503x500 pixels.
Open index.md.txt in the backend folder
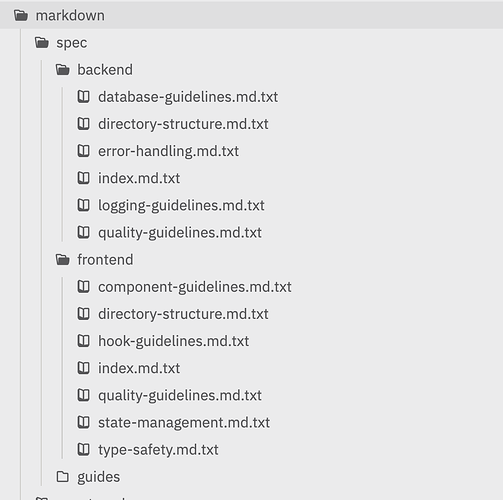[x=139, y=178]
